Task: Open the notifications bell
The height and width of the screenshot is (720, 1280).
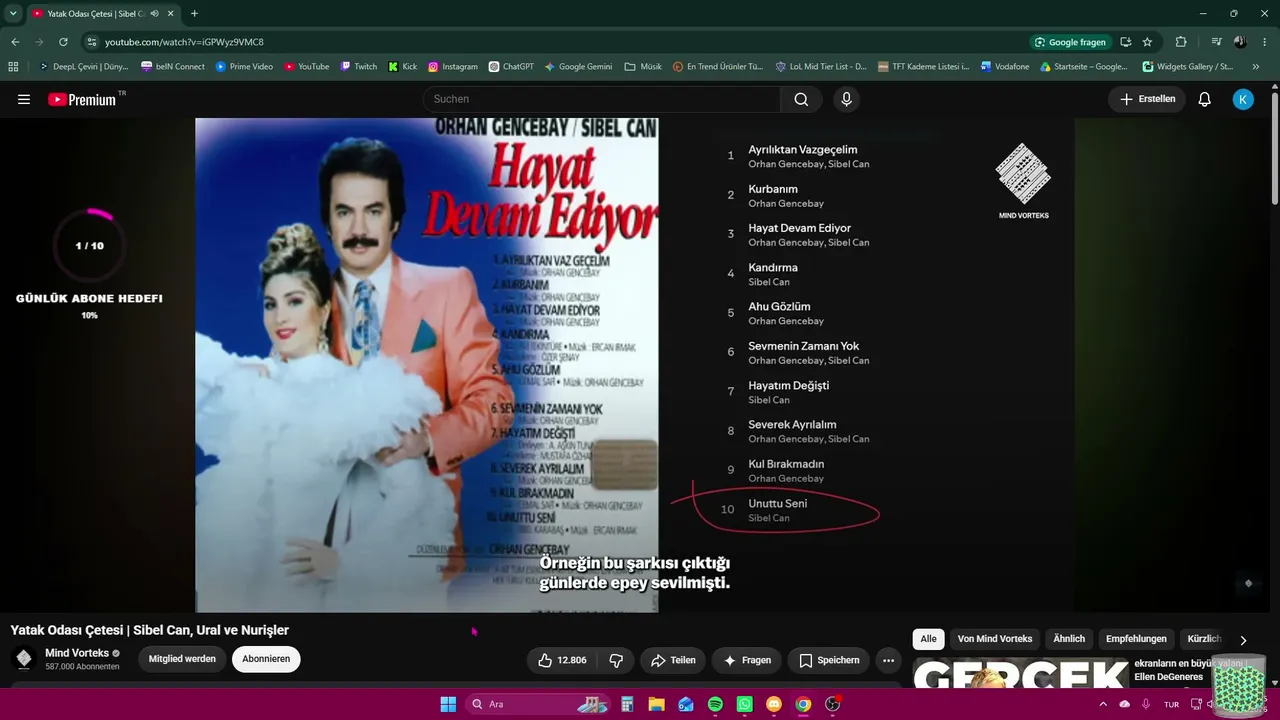Action: coord(1205,99)
